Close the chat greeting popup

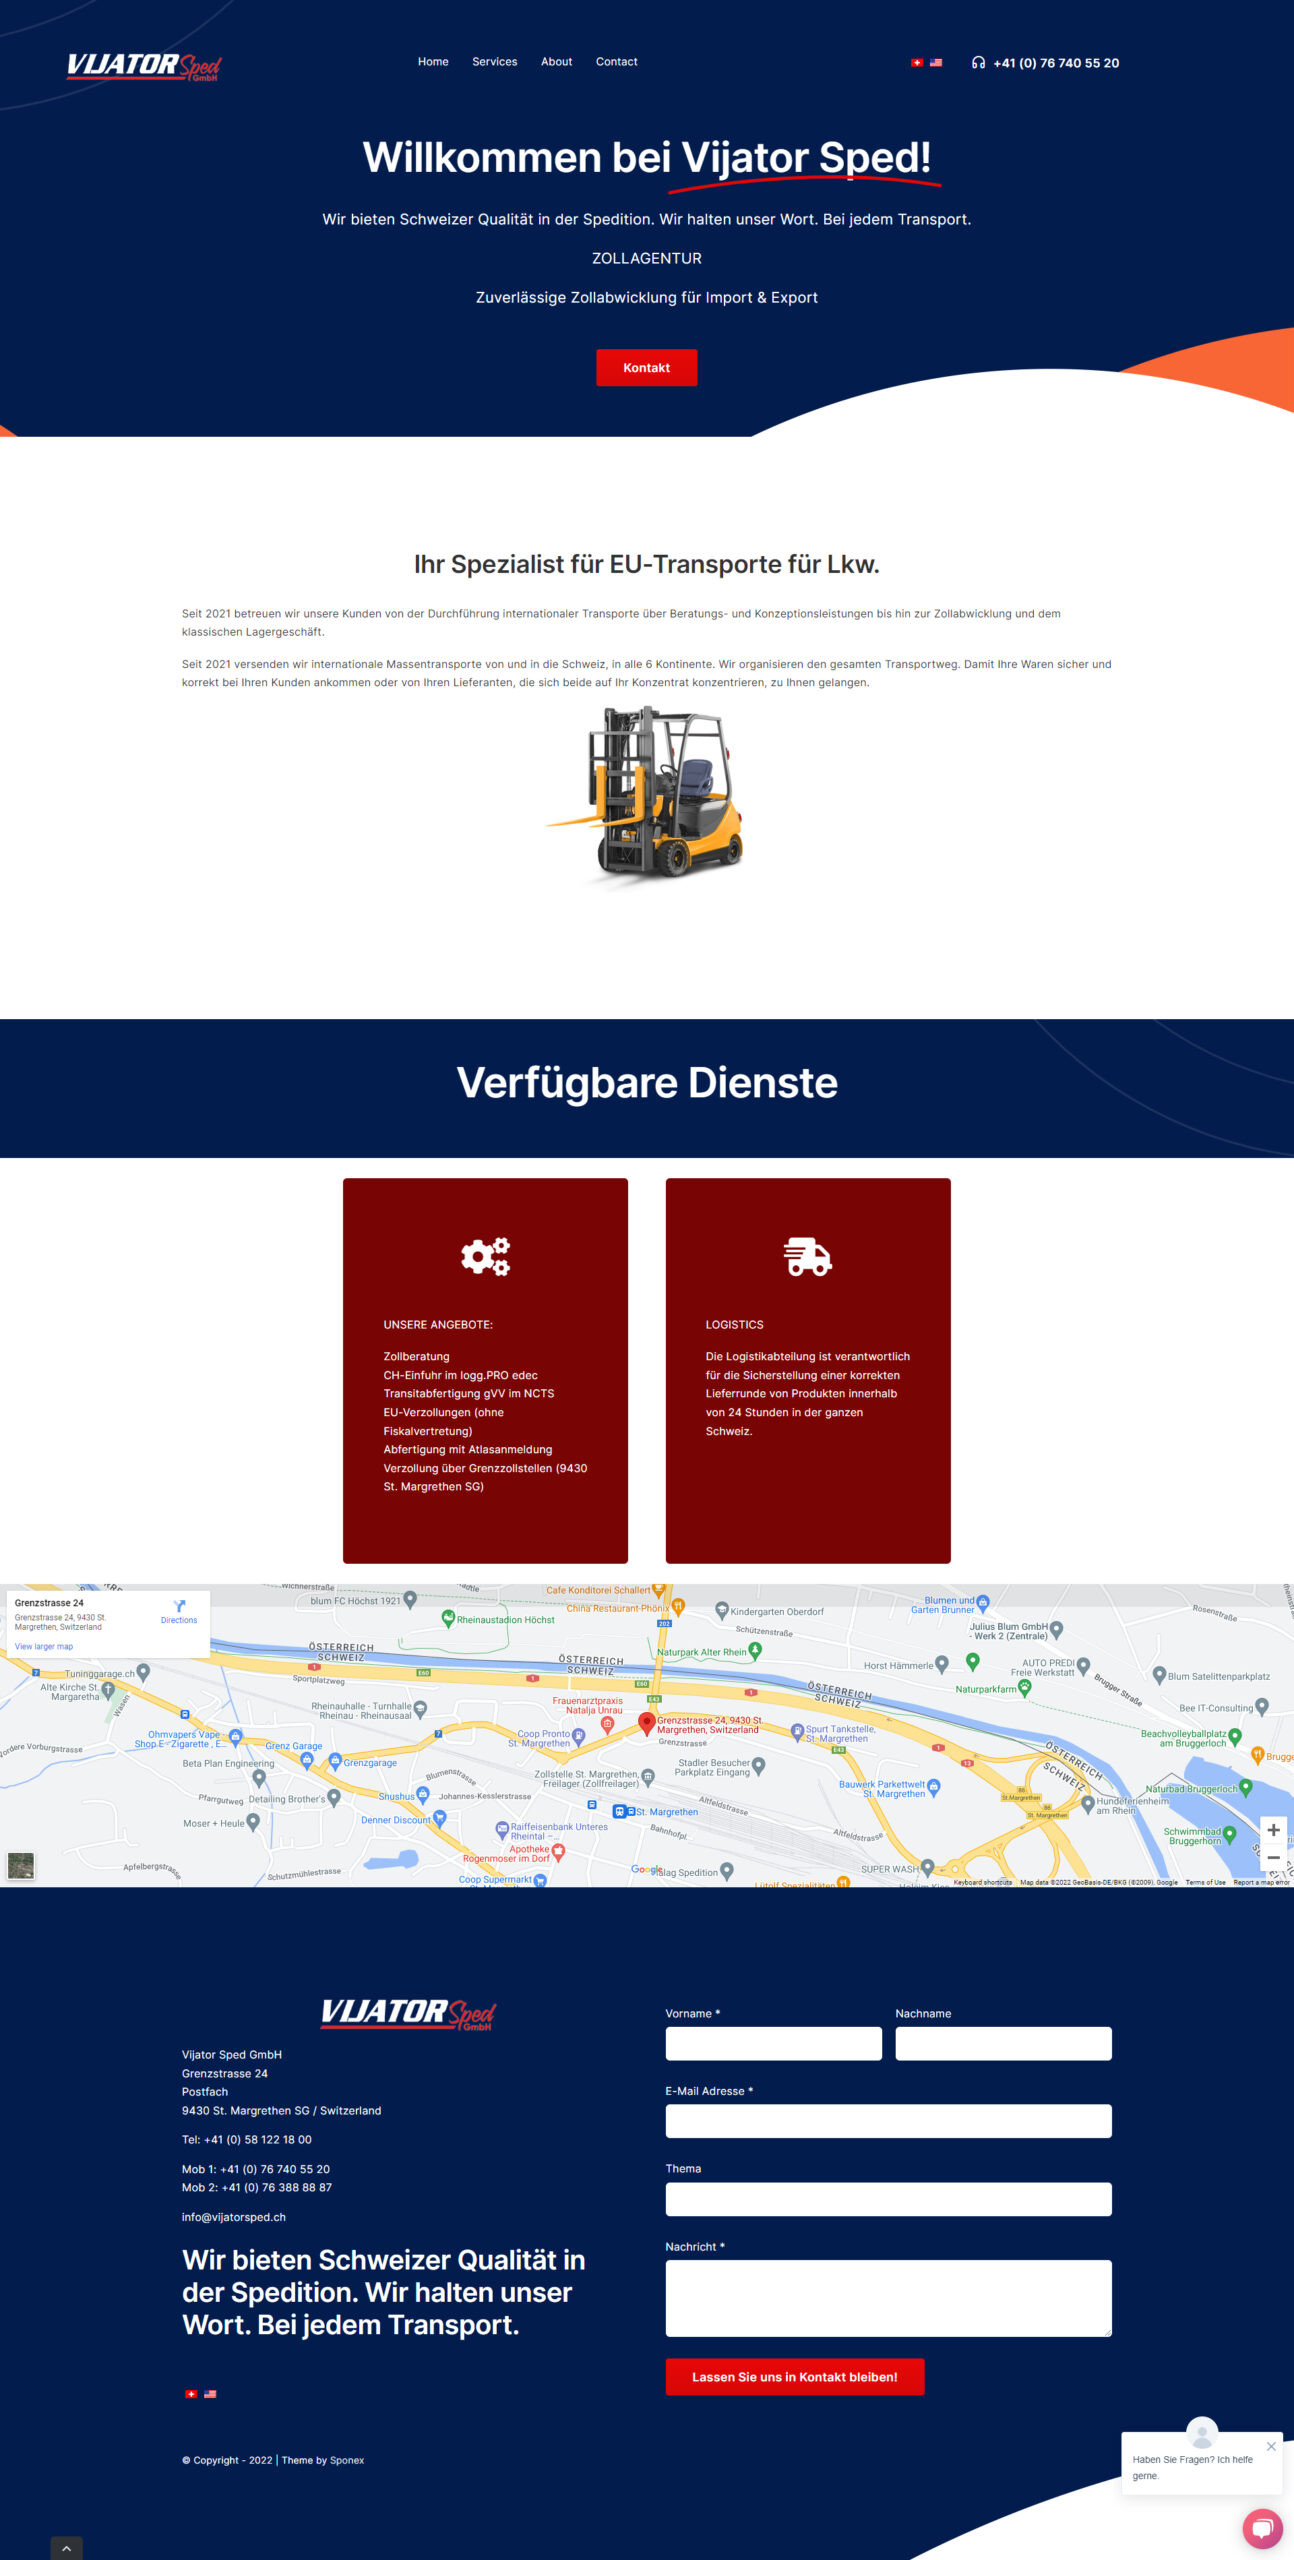1271,2446
